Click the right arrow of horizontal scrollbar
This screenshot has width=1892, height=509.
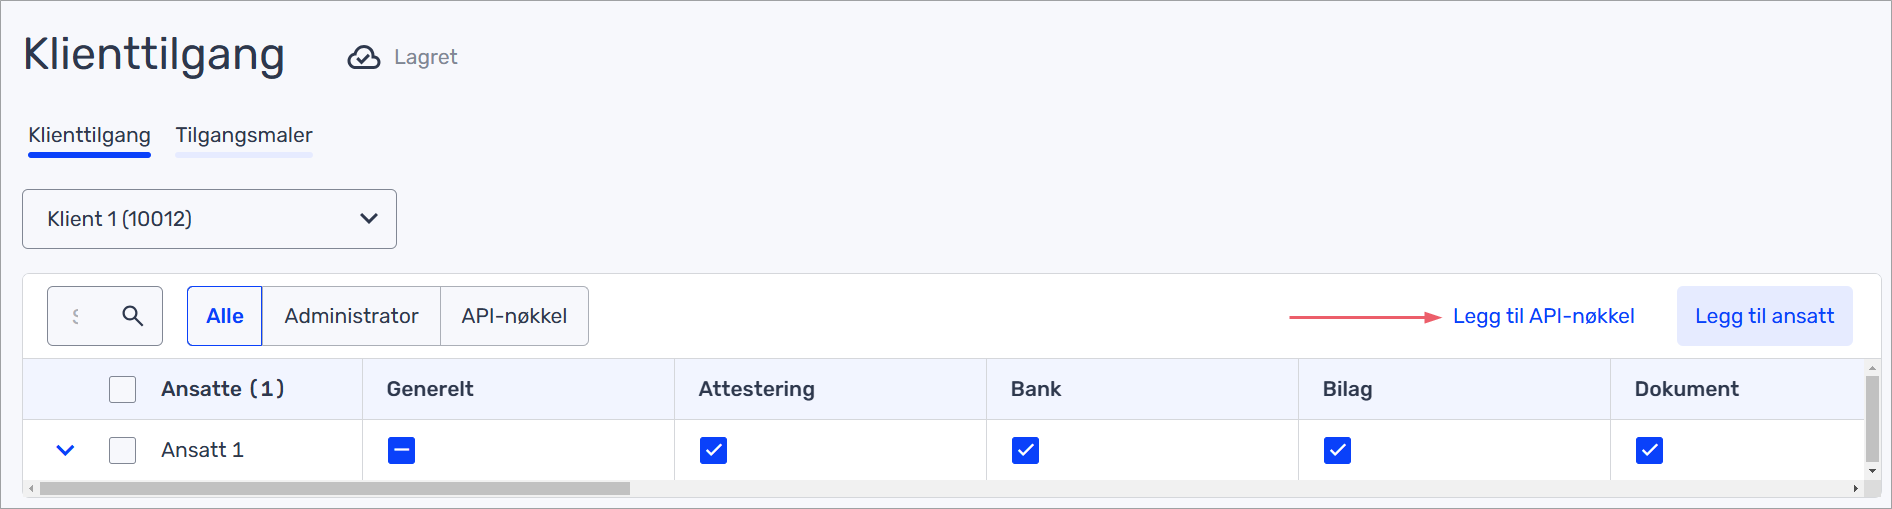[1856, 489]
